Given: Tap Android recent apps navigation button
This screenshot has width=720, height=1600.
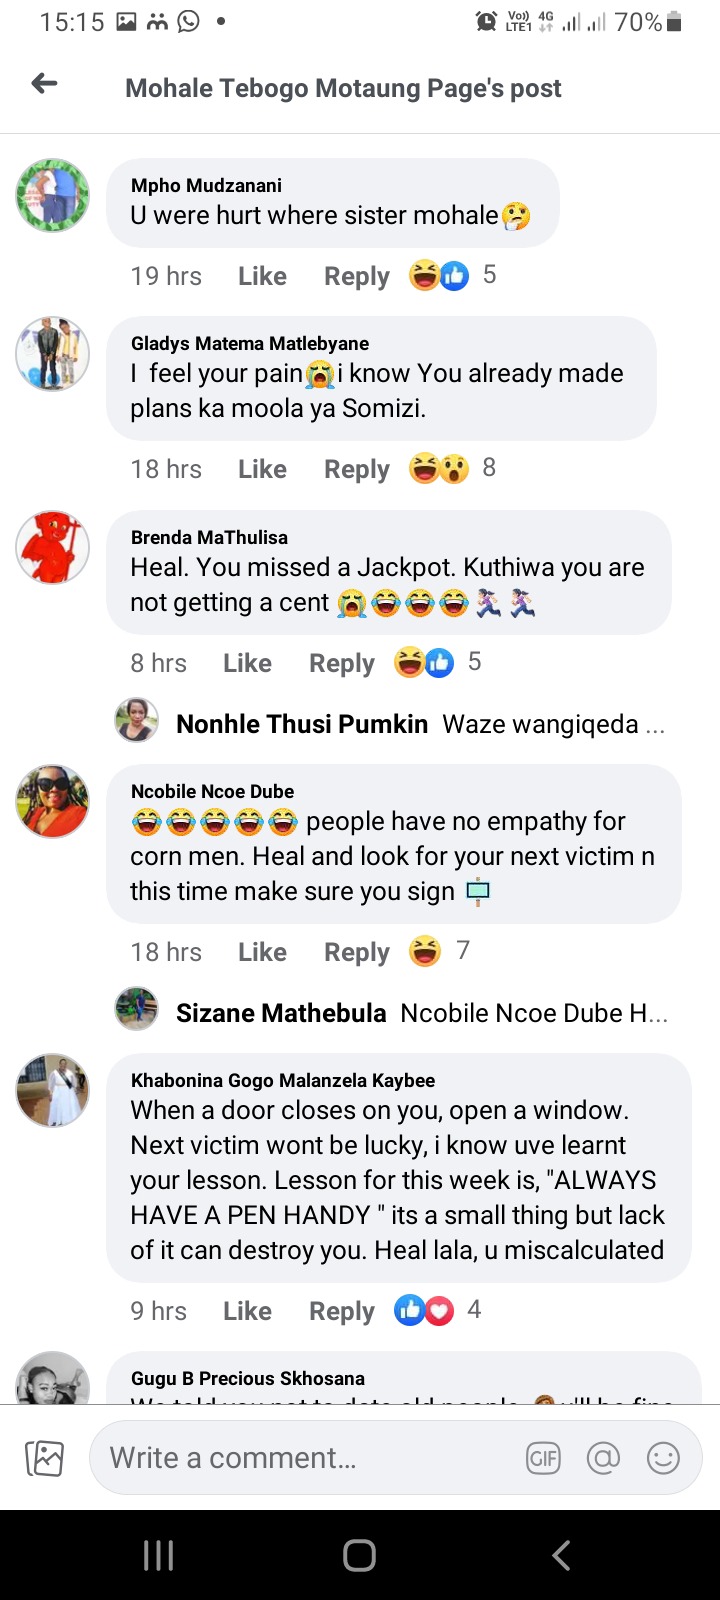Looking at the screenshot, I should click(x=159, y=1555).
